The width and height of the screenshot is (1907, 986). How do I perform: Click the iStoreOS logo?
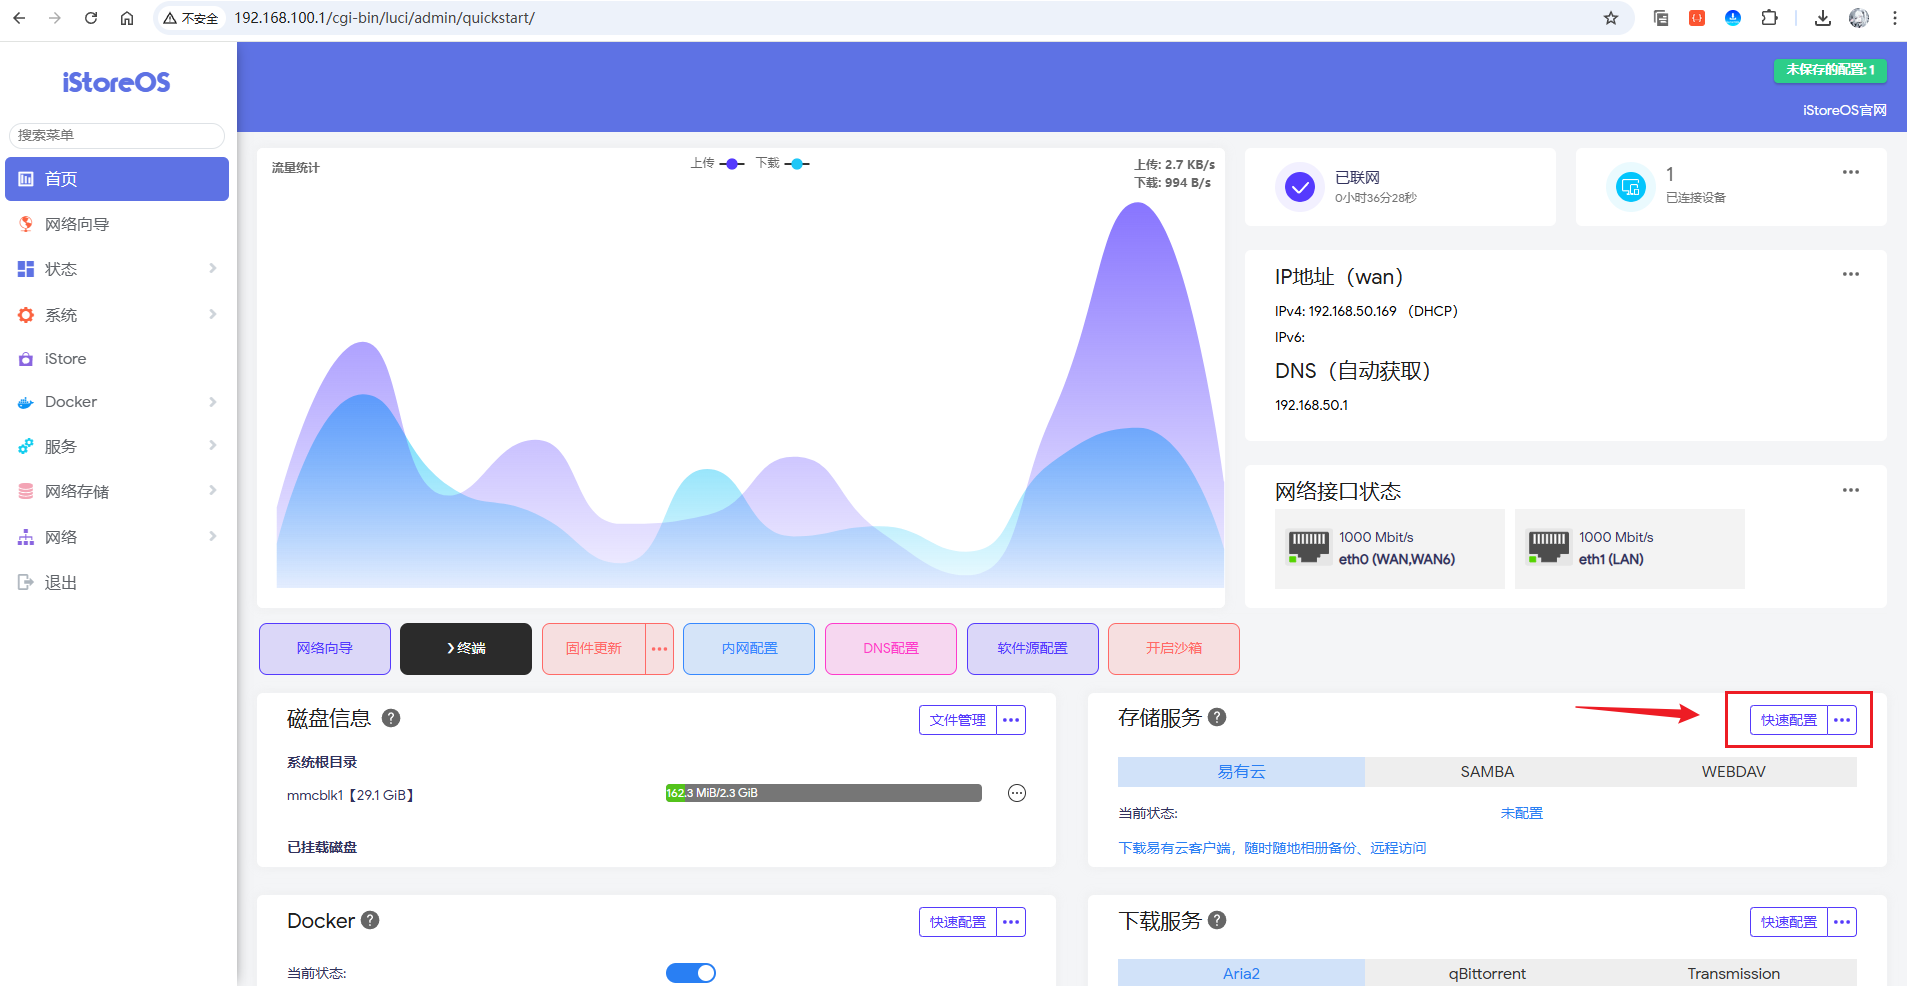click(116, 82)
